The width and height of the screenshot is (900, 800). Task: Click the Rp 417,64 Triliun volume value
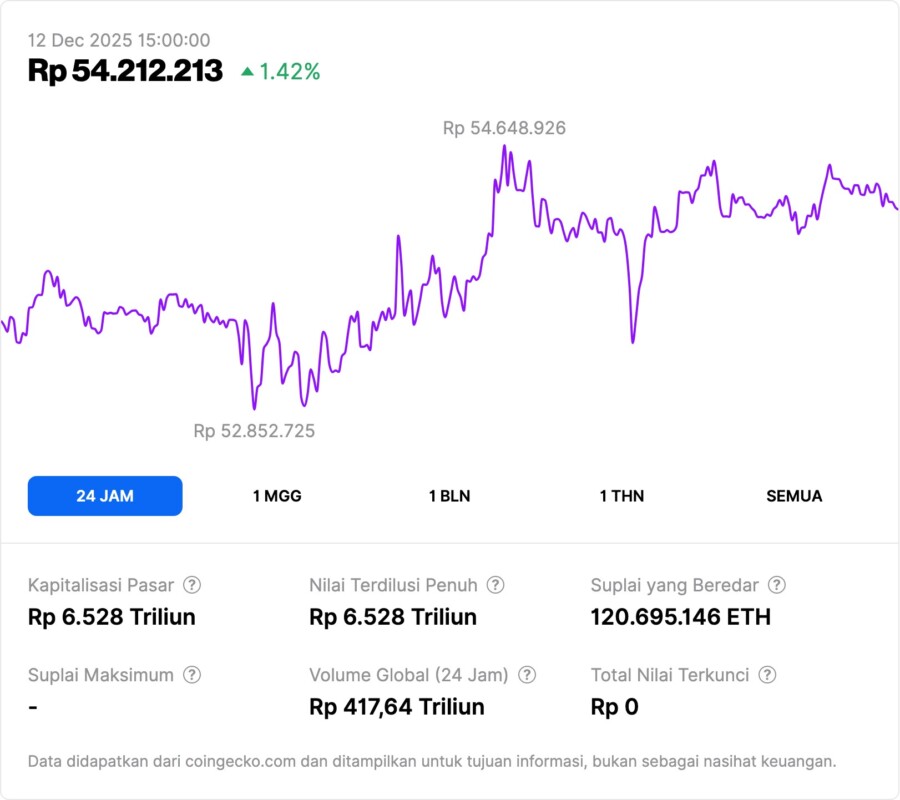pyautogui.click(x=397, y=707)
